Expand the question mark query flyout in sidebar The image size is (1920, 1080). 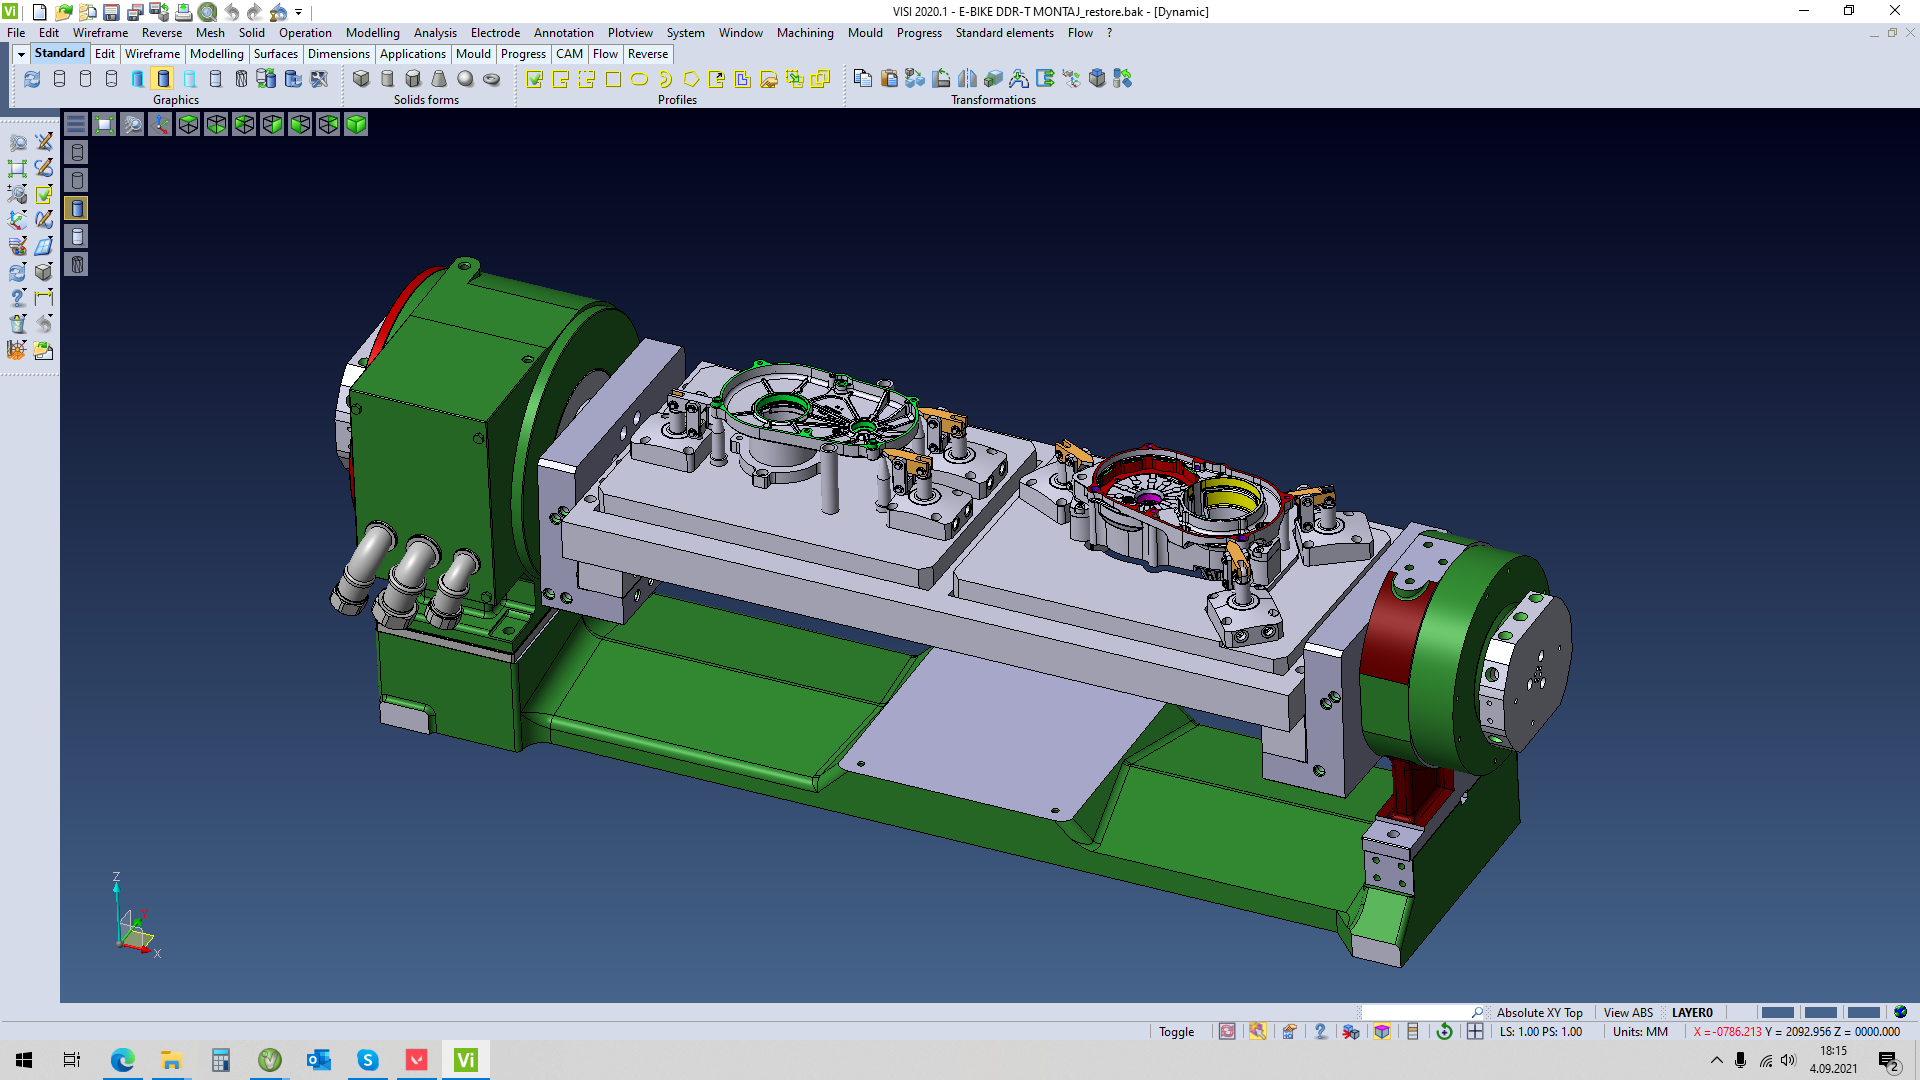tap(17, 298)
